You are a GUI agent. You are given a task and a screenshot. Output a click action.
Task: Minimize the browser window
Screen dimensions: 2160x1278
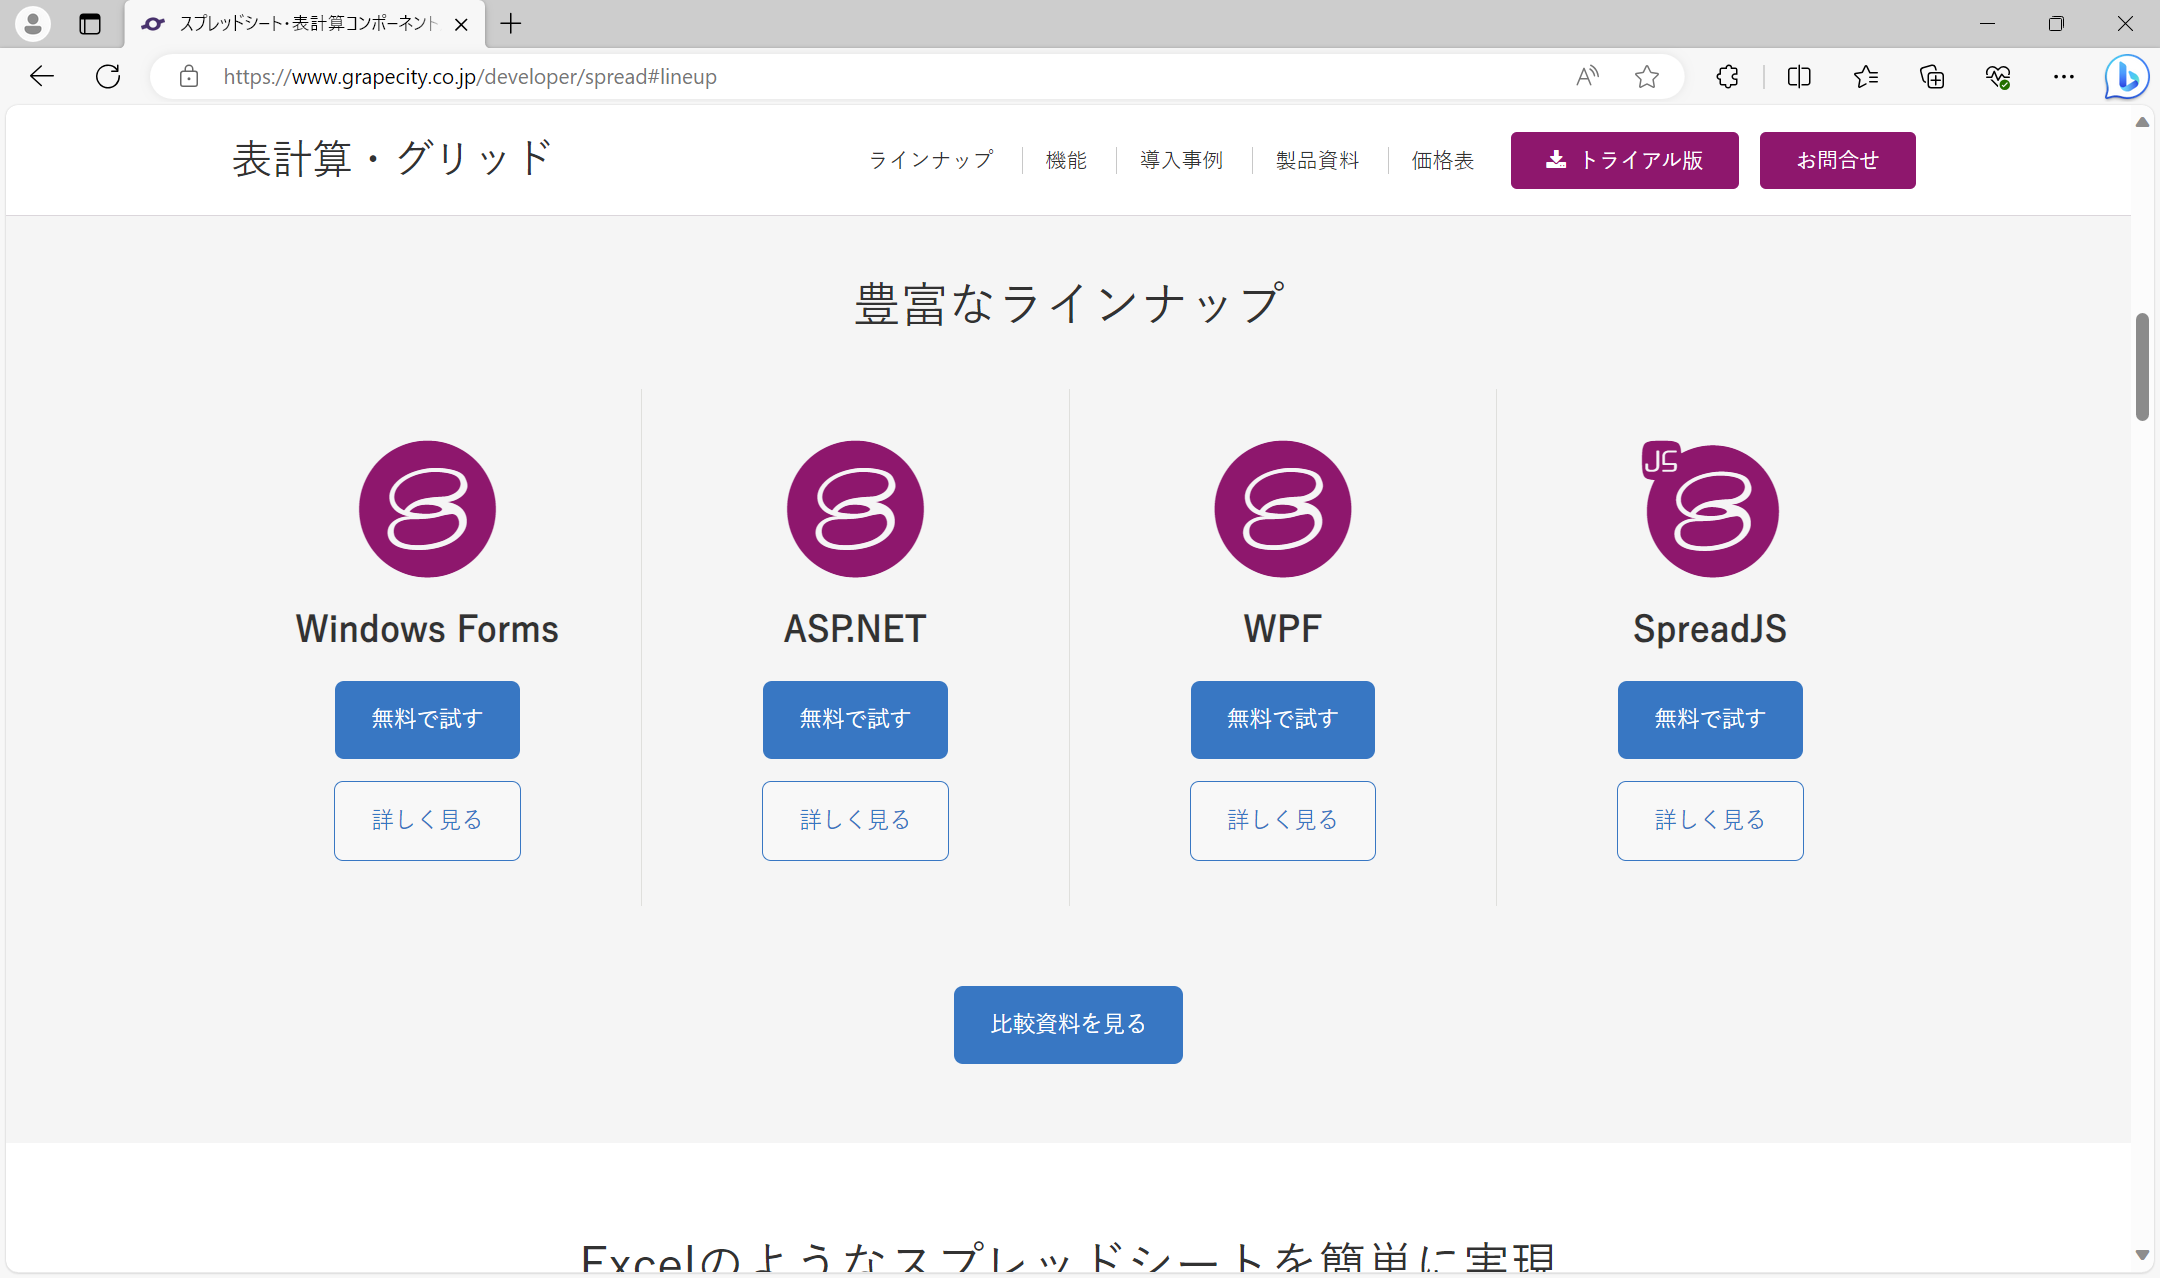coord(1987,23)
